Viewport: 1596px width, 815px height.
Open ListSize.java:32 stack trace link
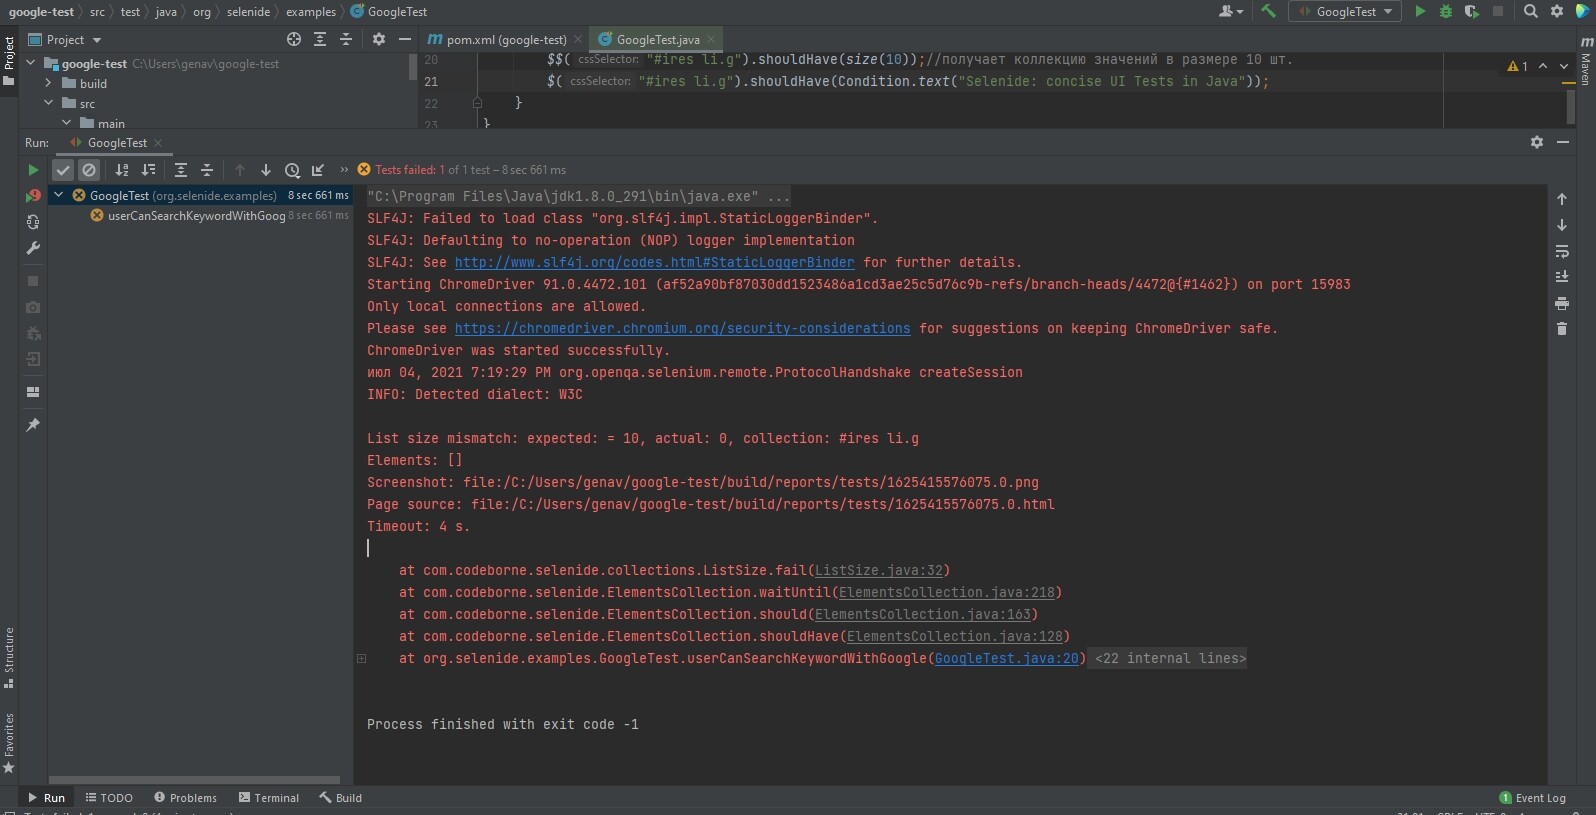click(x=879, y=571)
